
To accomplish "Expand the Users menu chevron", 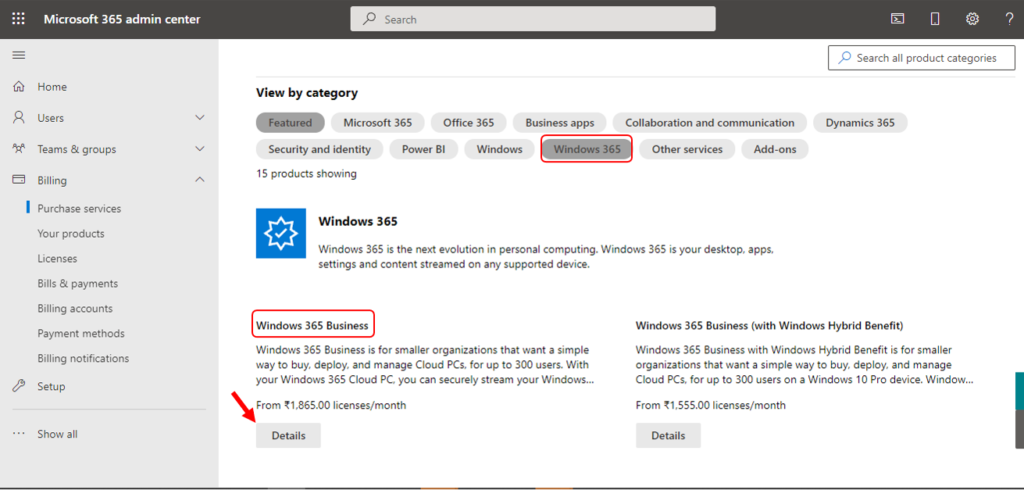I will pyautogui.click(x=200, y=118).
